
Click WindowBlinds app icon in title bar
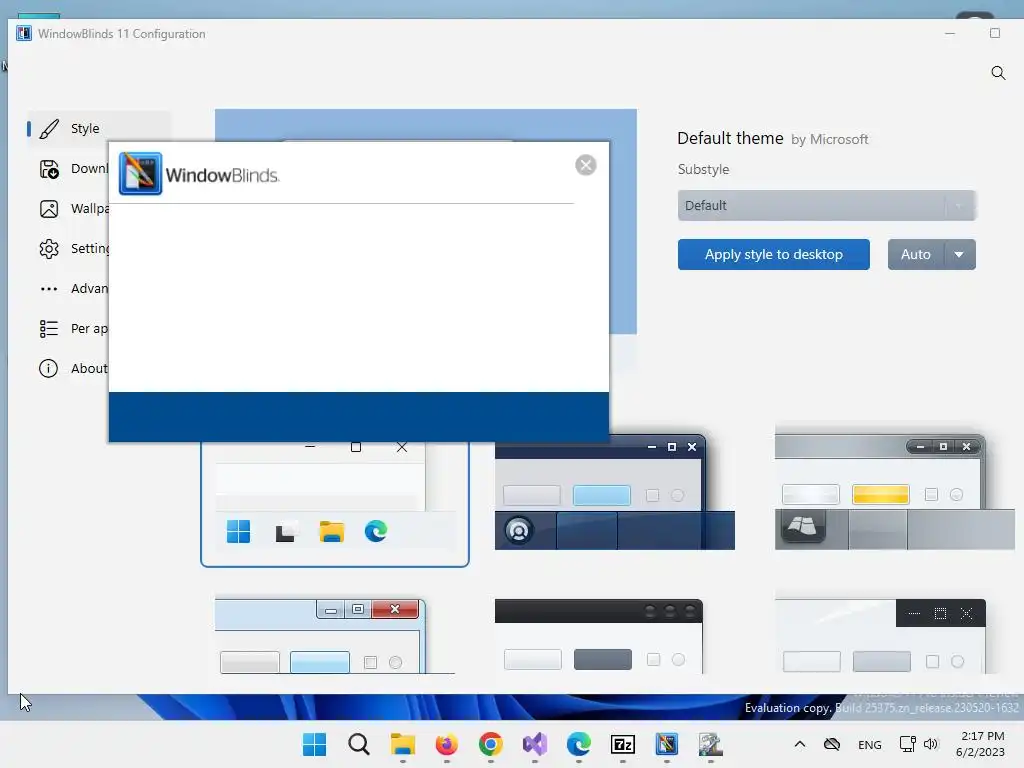click(x=24, y=33)
